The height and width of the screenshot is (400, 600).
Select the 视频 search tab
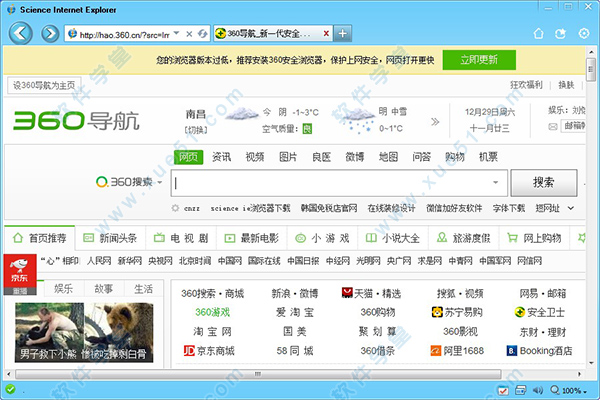254,157
